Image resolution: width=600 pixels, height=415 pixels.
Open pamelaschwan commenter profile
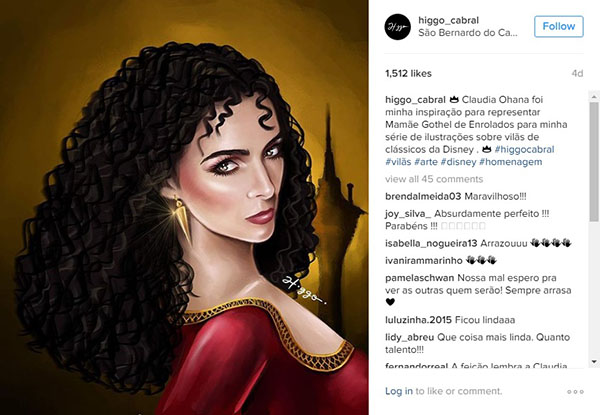[x=419, y=278]
